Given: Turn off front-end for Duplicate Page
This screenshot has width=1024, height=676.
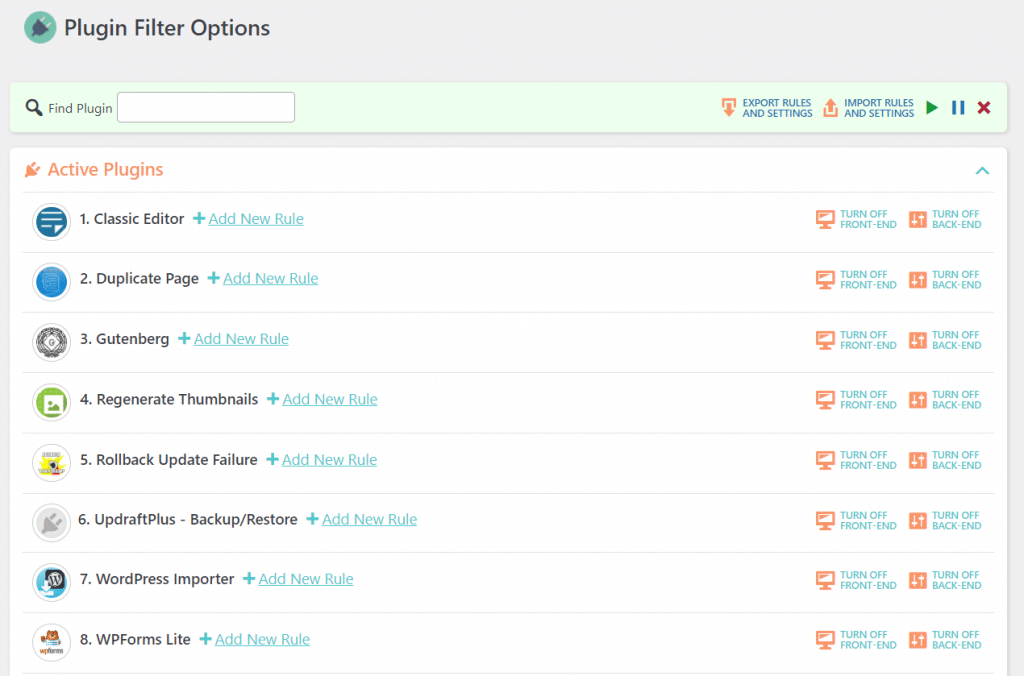Looking at the screenshot, I should coord(856,280).
